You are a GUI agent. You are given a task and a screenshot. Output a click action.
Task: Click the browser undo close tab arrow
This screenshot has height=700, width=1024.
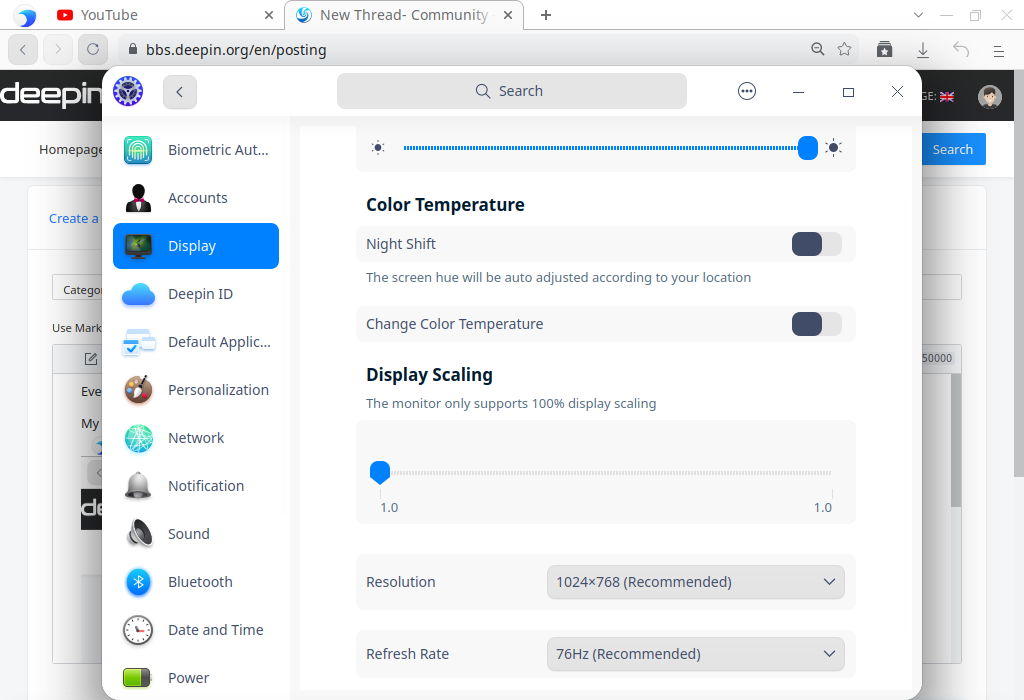click(x=961, y=50)
